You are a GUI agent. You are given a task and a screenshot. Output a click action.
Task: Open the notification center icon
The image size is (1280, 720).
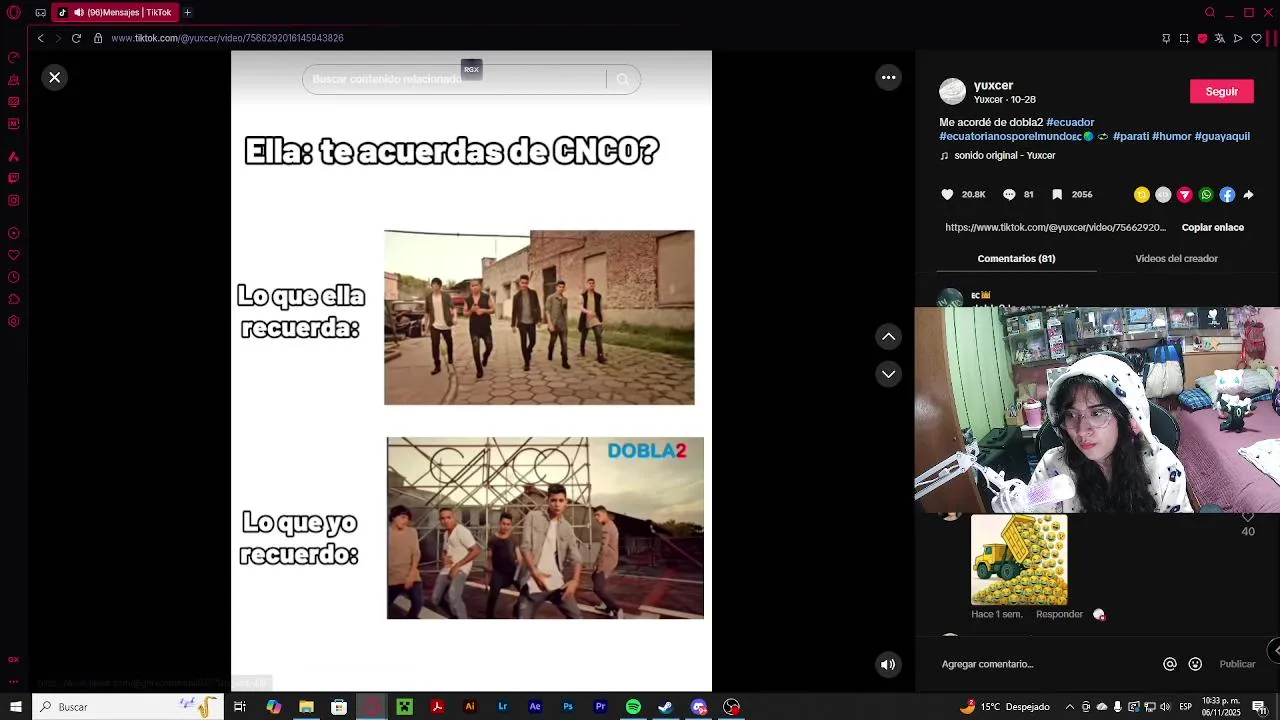point(1259,707)
